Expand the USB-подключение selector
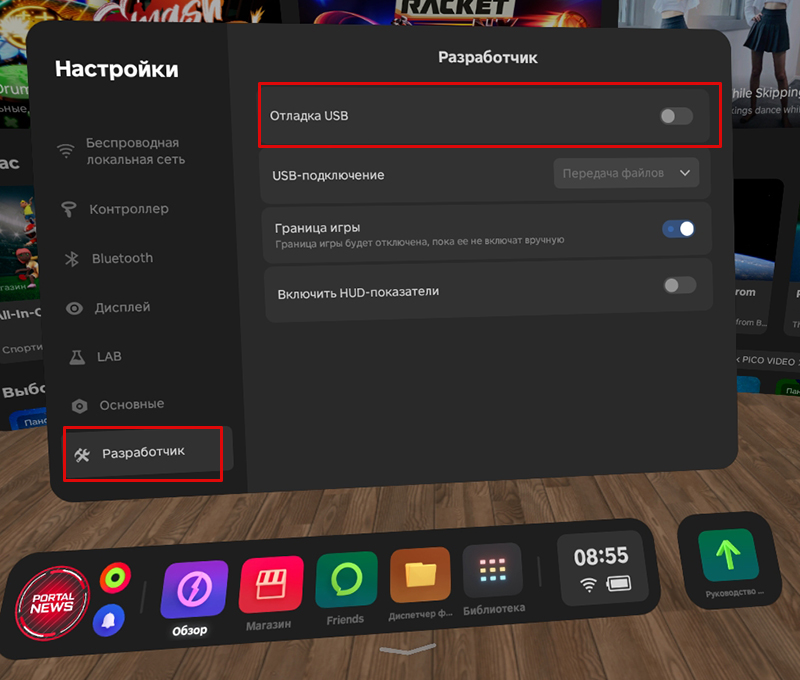 (626, 172)
